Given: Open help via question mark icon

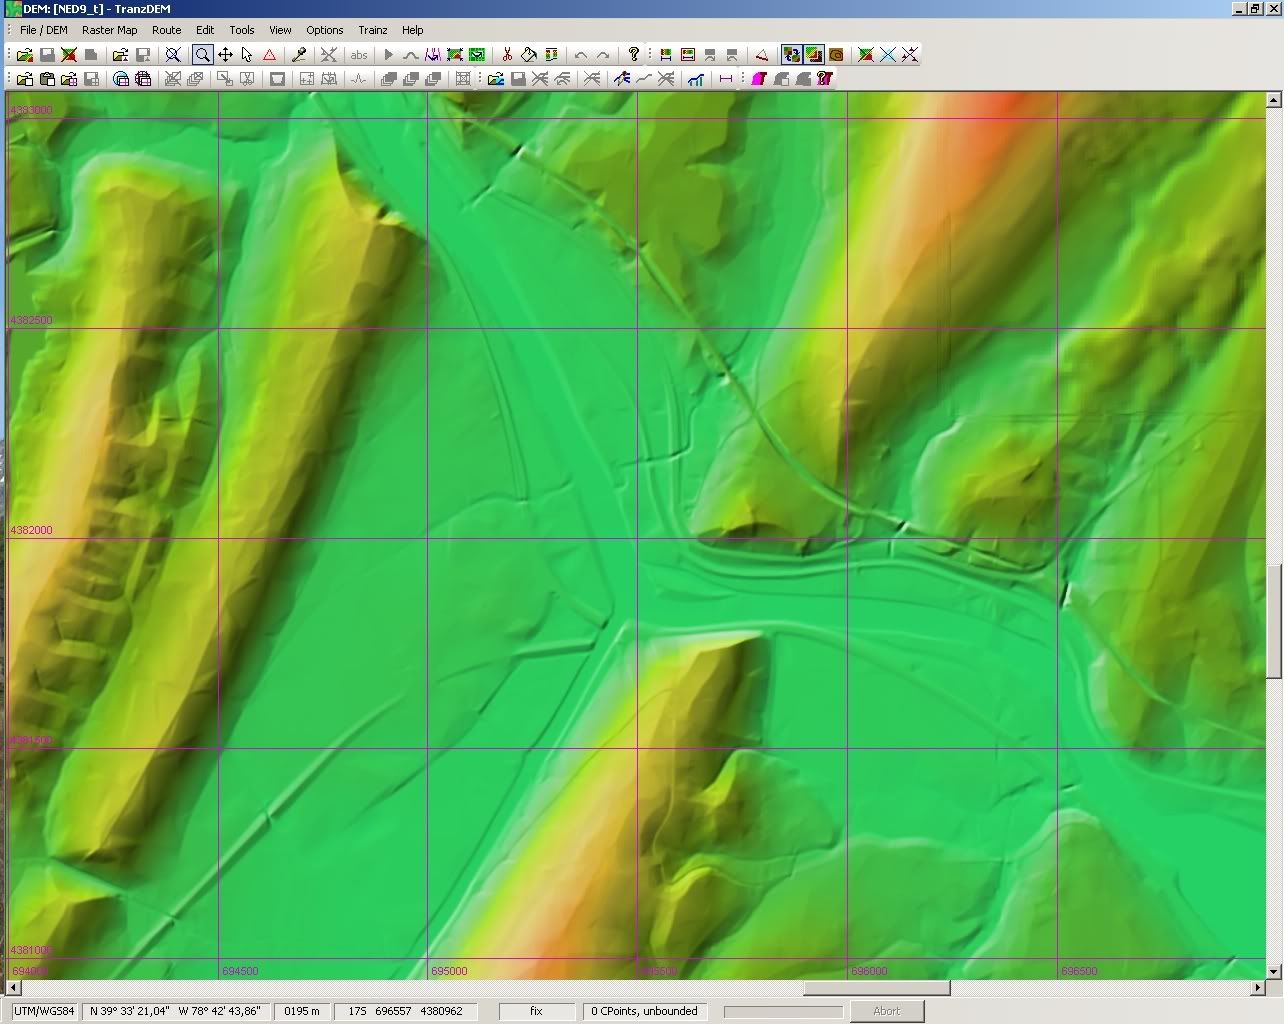Looking at the screenshot, I should [x=633, y=55].
